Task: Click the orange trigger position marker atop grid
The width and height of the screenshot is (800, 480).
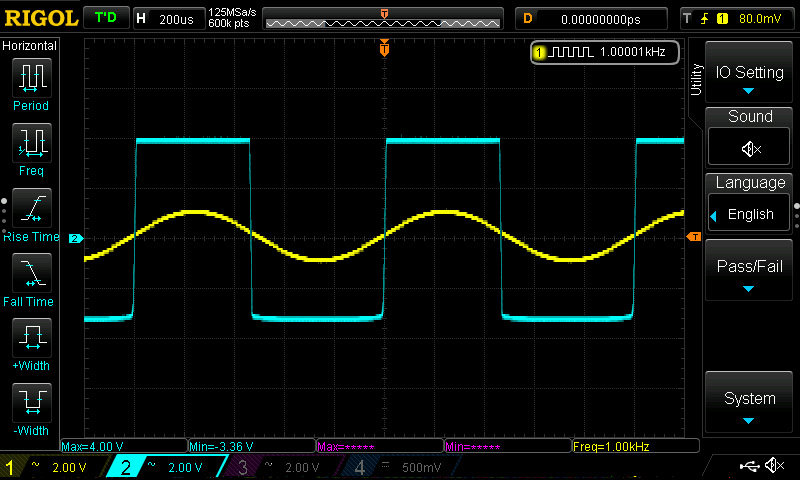Action: point(384,48)
